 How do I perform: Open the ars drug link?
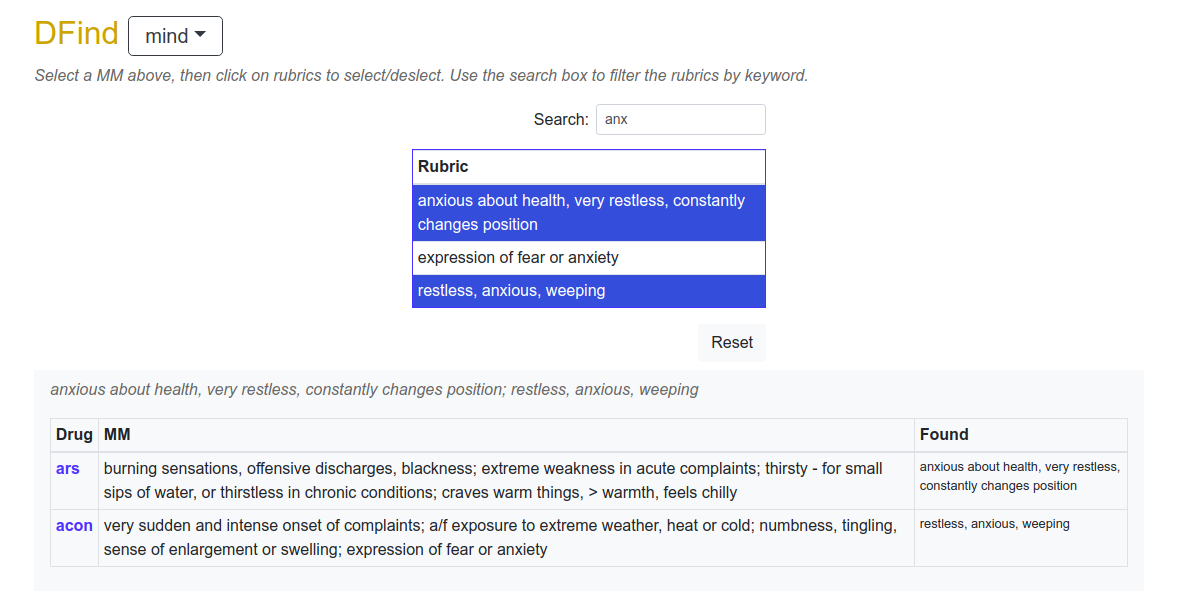click(x=67, y=469)
